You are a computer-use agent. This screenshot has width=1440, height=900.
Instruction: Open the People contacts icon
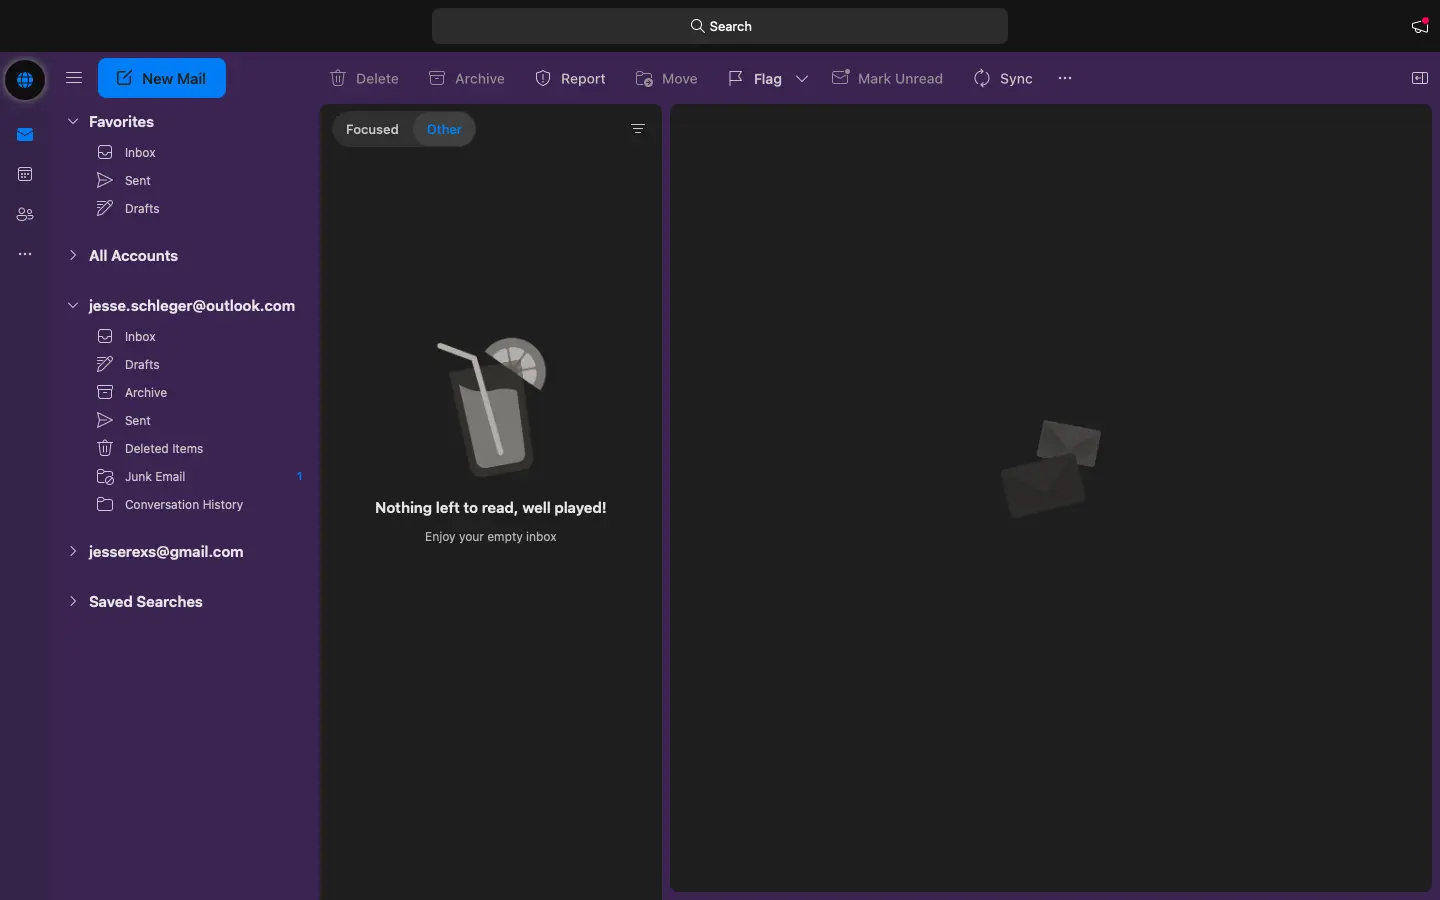point(25,215)
